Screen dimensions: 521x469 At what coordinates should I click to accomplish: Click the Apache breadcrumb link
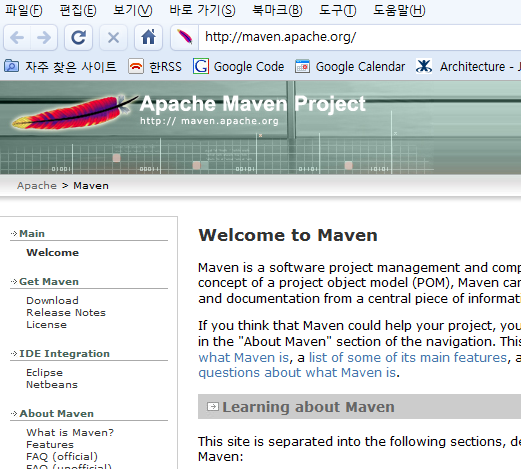pos(37,186)
